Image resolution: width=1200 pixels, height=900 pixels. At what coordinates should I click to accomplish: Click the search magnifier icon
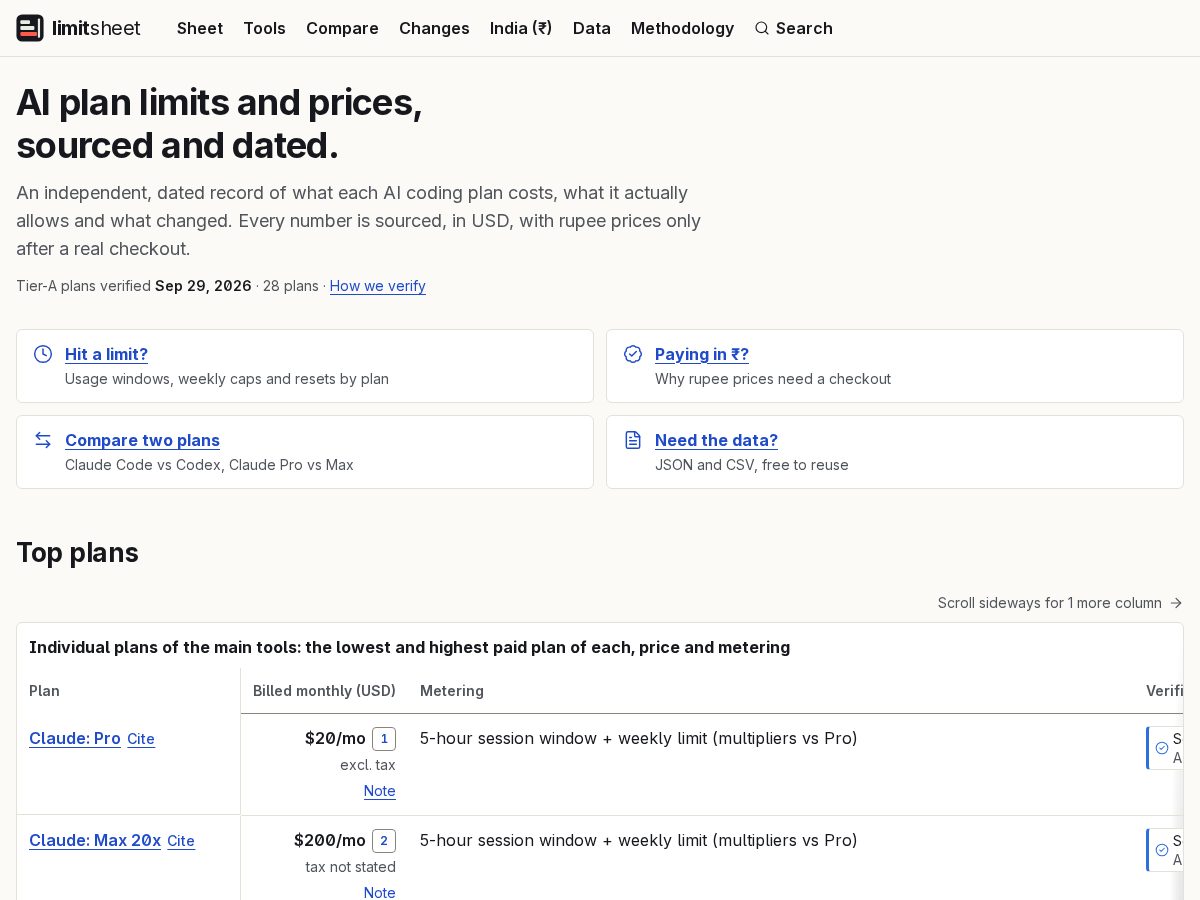(x=762, y=28)
